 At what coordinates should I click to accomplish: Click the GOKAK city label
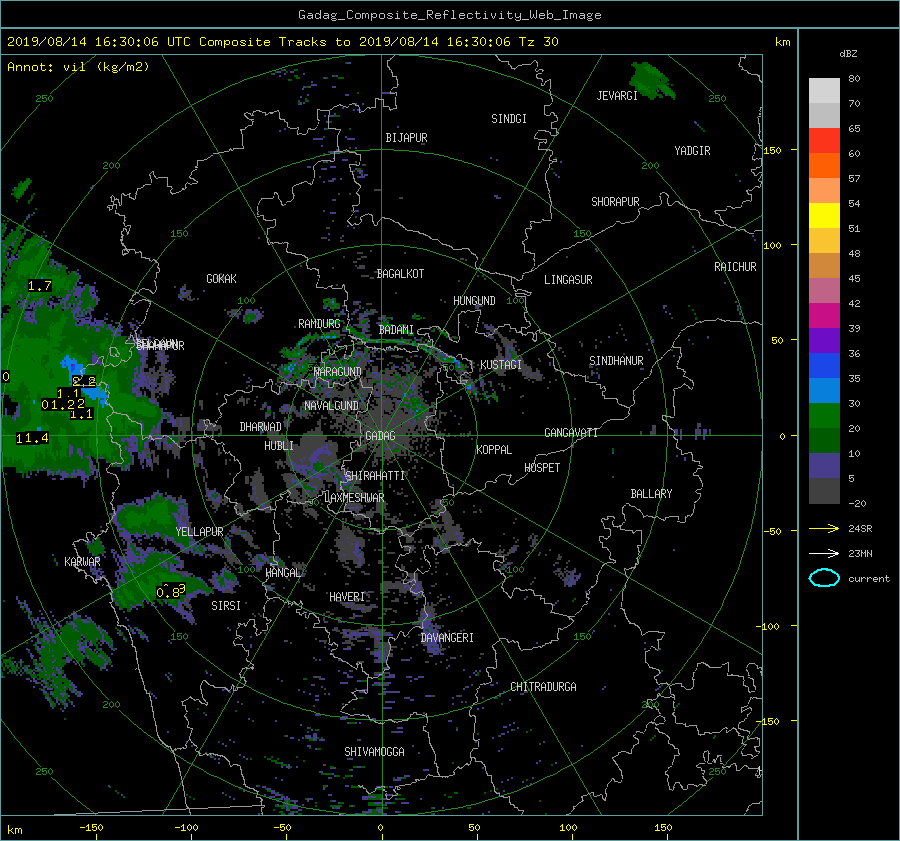pyautogui.click(x=221, y=279)
